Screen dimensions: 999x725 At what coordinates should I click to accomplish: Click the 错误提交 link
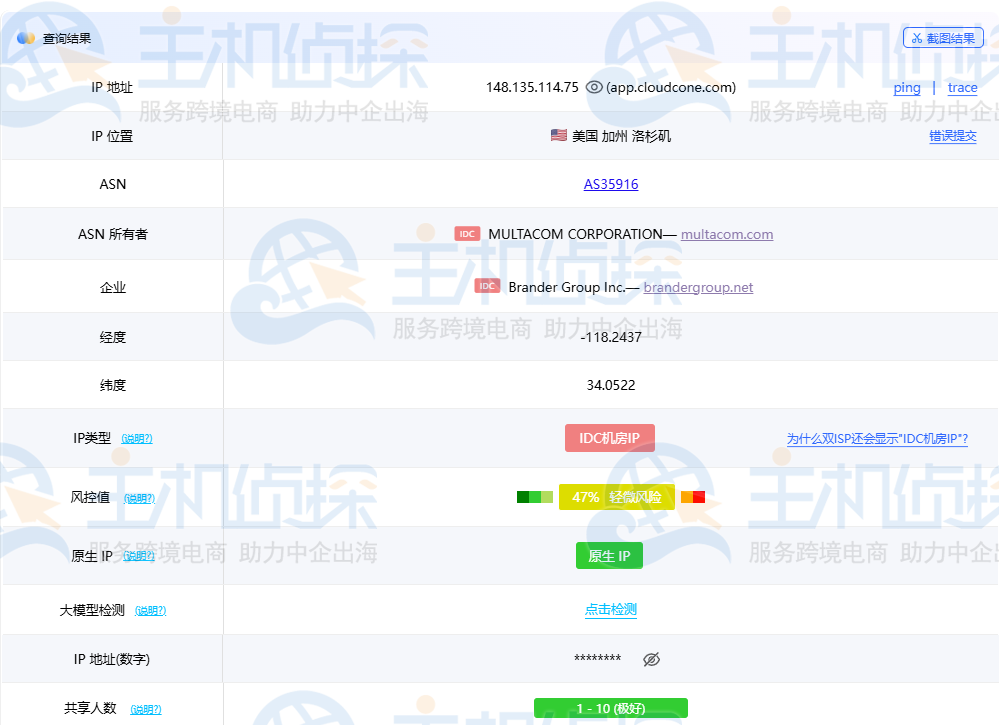(953, 136)
